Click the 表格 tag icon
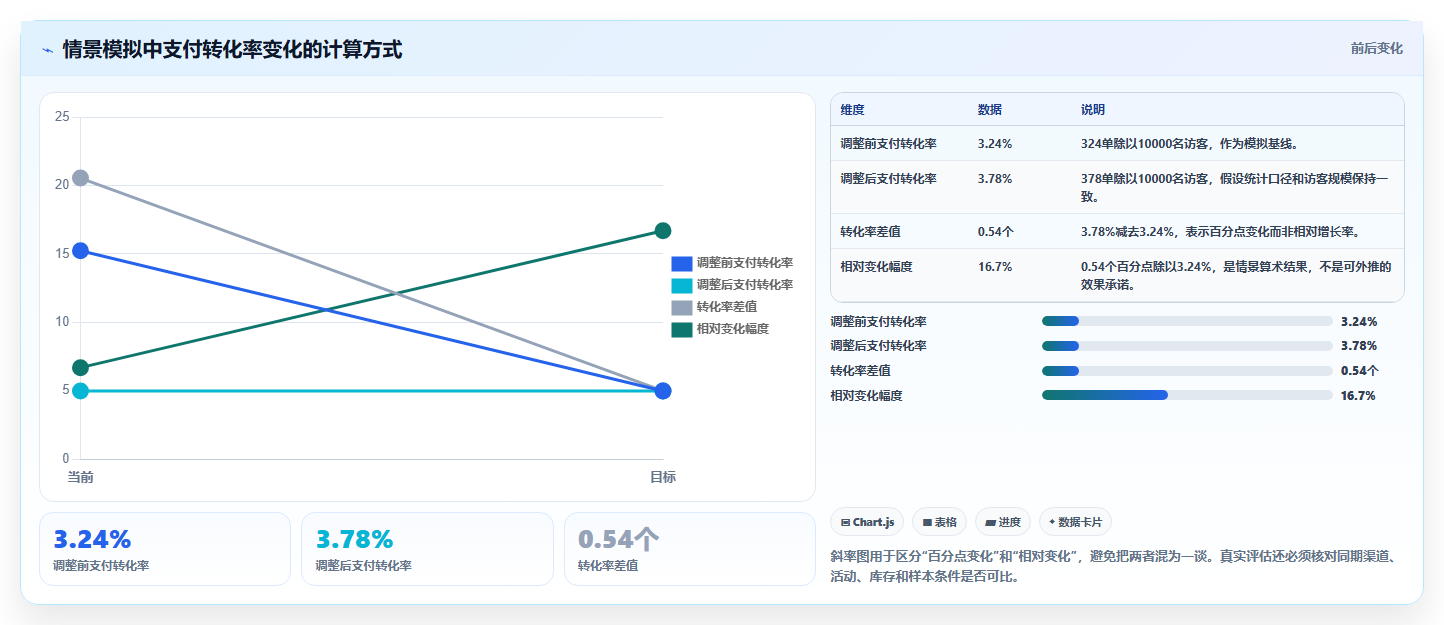The width and height of the screenshot is (1444, 625). pyautogui.click(x=927, y=522)
